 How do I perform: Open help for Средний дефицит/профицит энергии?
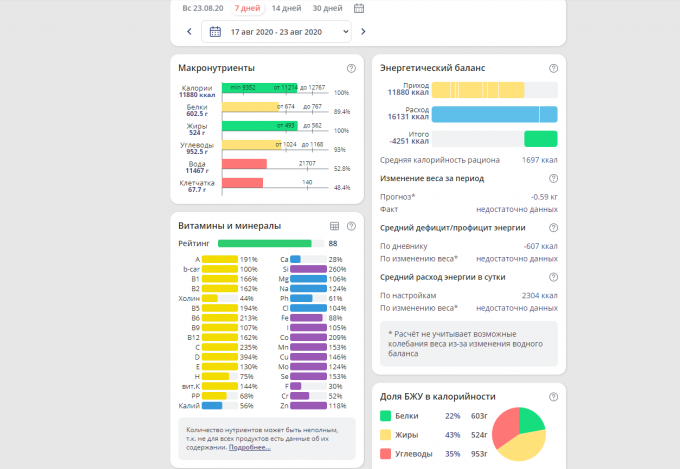point(553,228)
